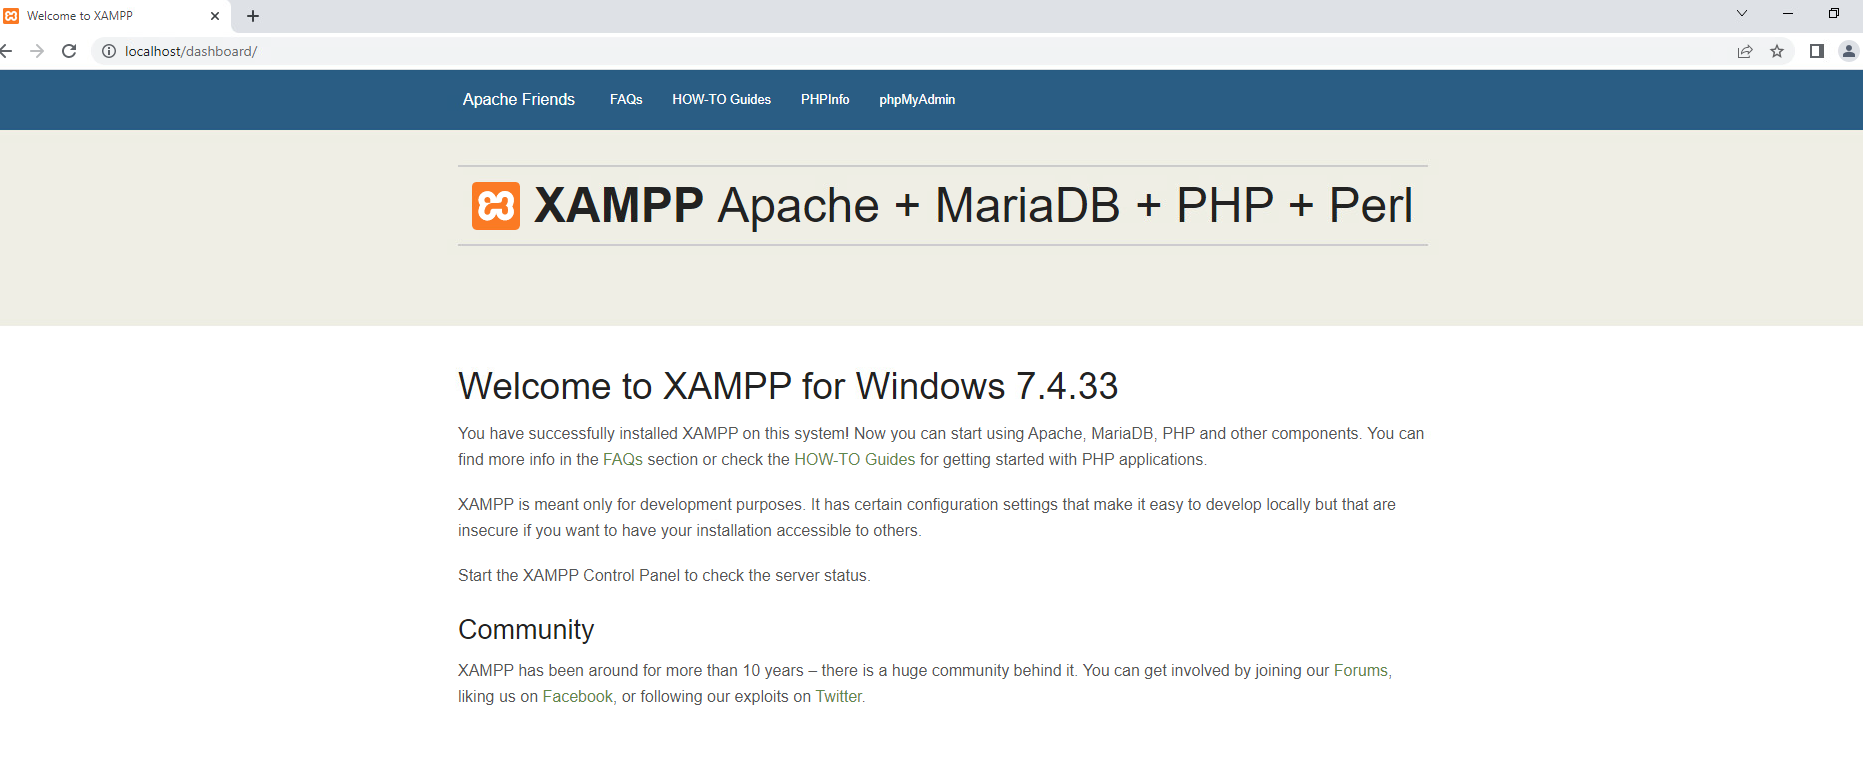1863x776 pixels.
Task: View site information icon in address bar
Action: point(109,51)
